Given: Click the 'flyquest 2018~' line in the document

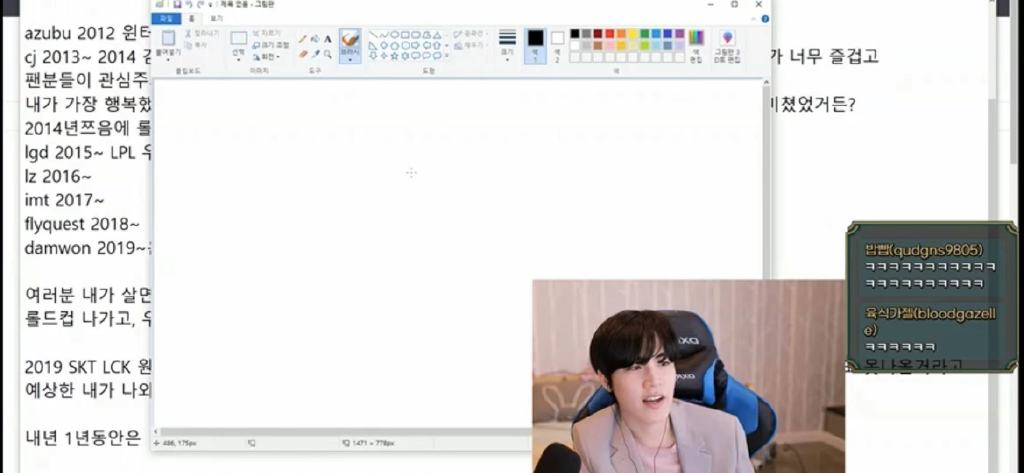Looking at the screenshot, I should pyautogui.click(x=82, y=224).
